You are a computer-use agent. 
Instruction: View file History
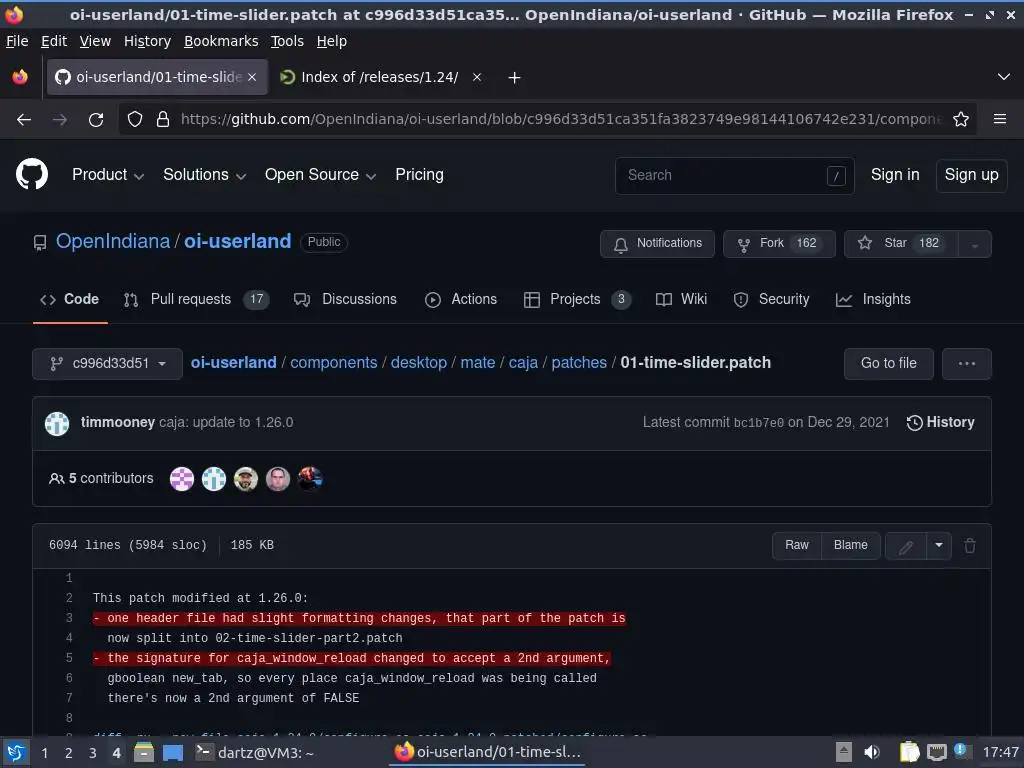(940, 423)
